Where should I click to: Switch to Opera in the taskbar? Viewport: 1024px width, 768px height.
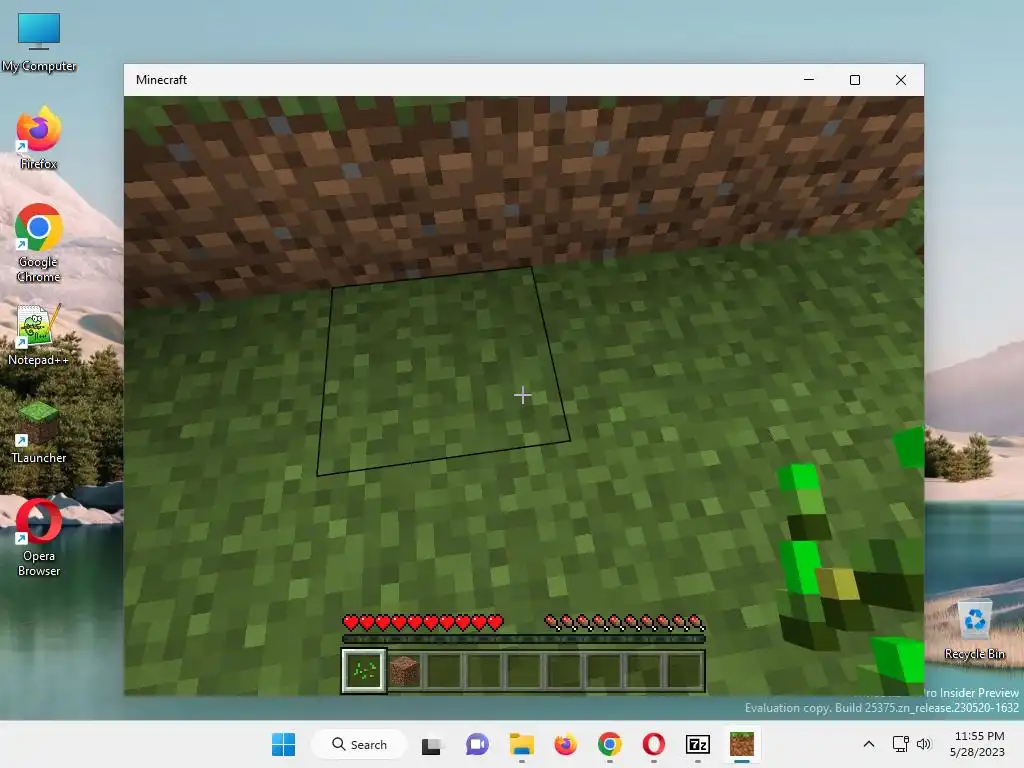click(x=654, y=744)
